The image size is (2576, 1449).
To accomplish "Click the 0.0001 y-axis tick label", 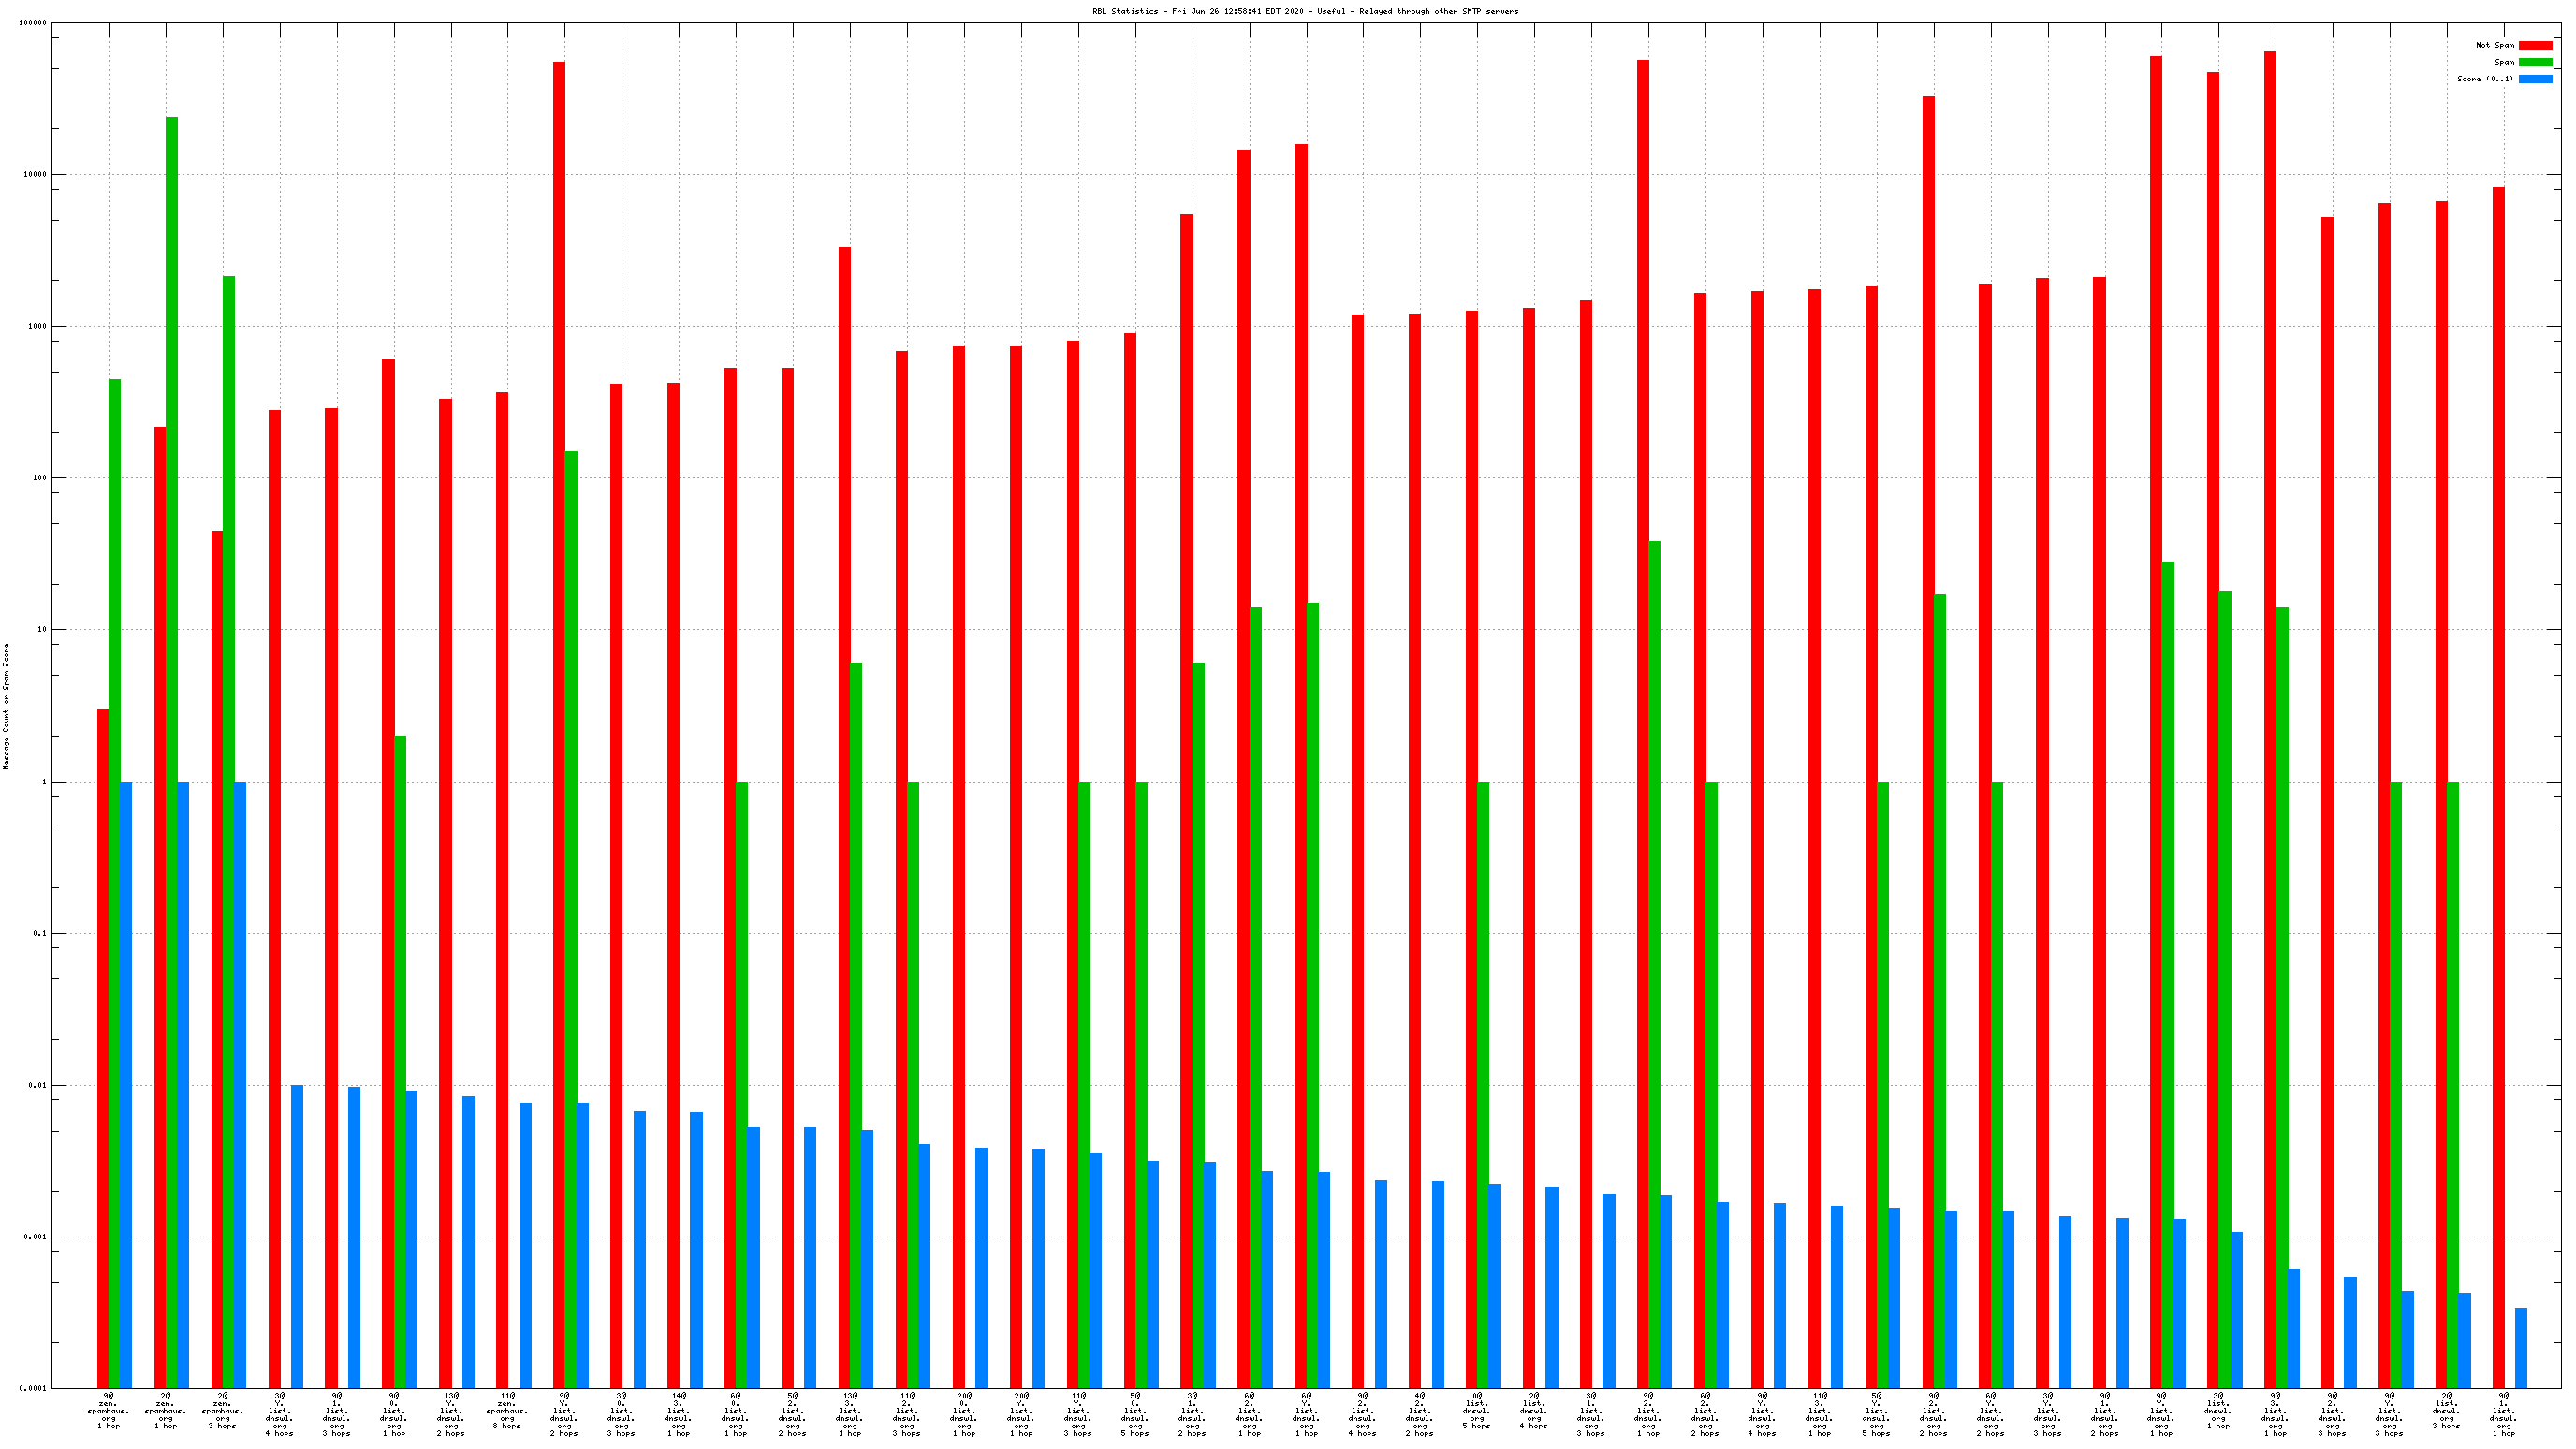I will pyautogui.click(x=33, y=1388).
